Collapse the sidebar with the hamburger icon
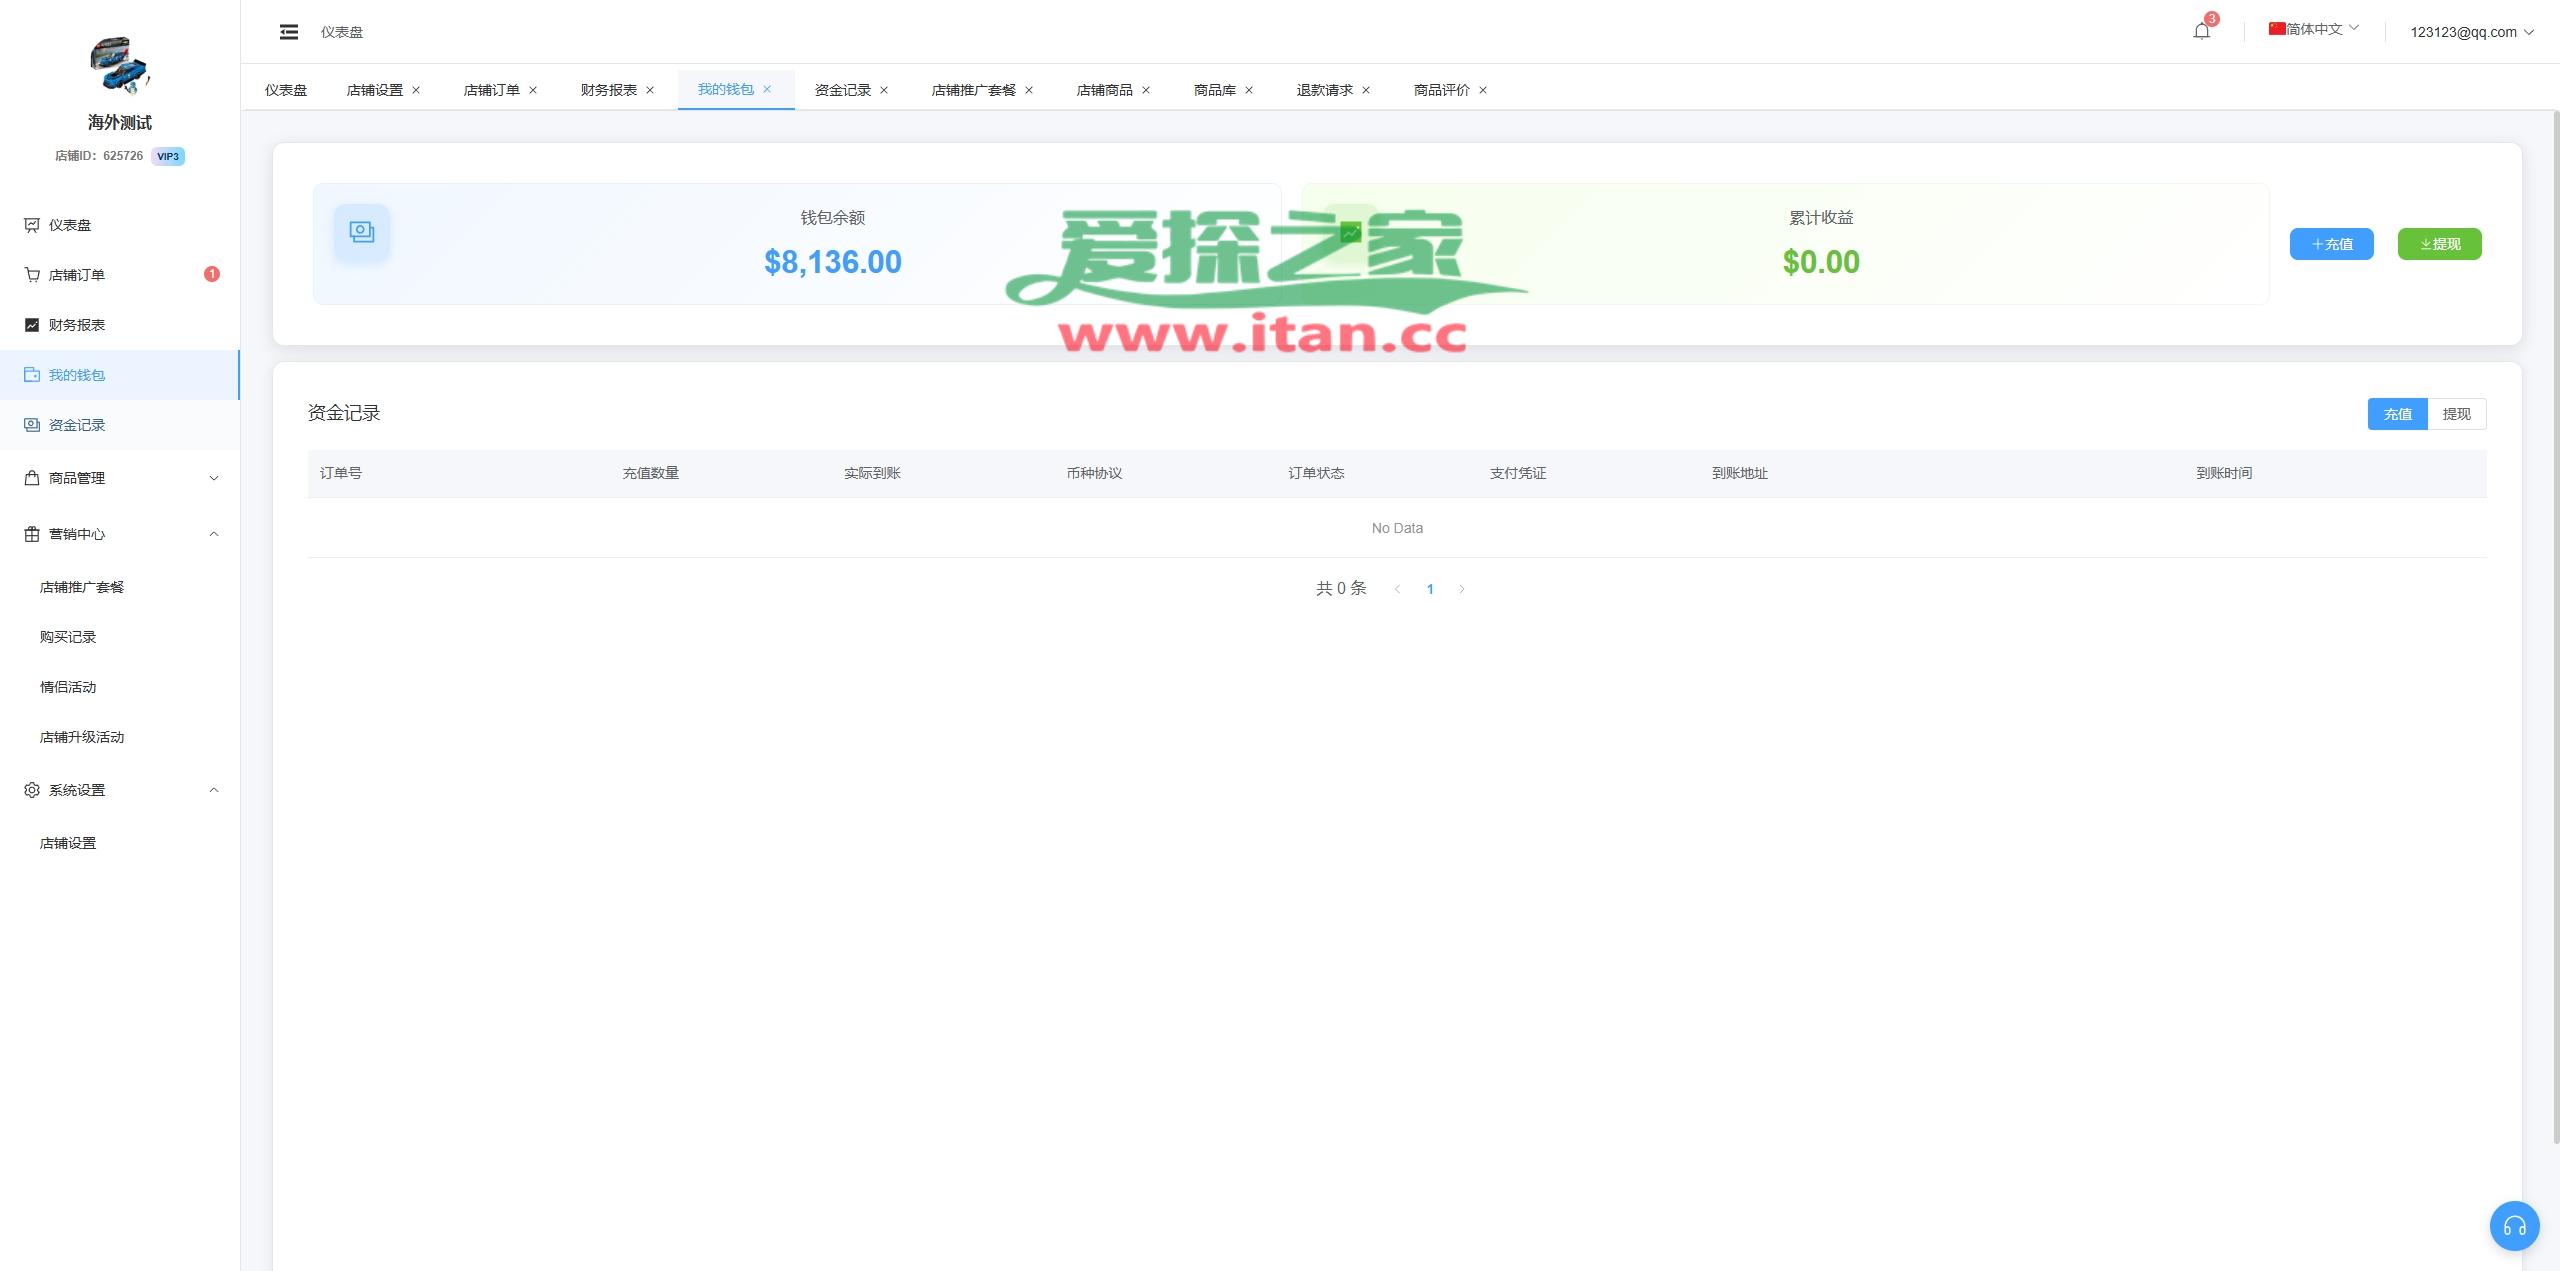Screen dimensions: 2560x1271 coord(289,32)
